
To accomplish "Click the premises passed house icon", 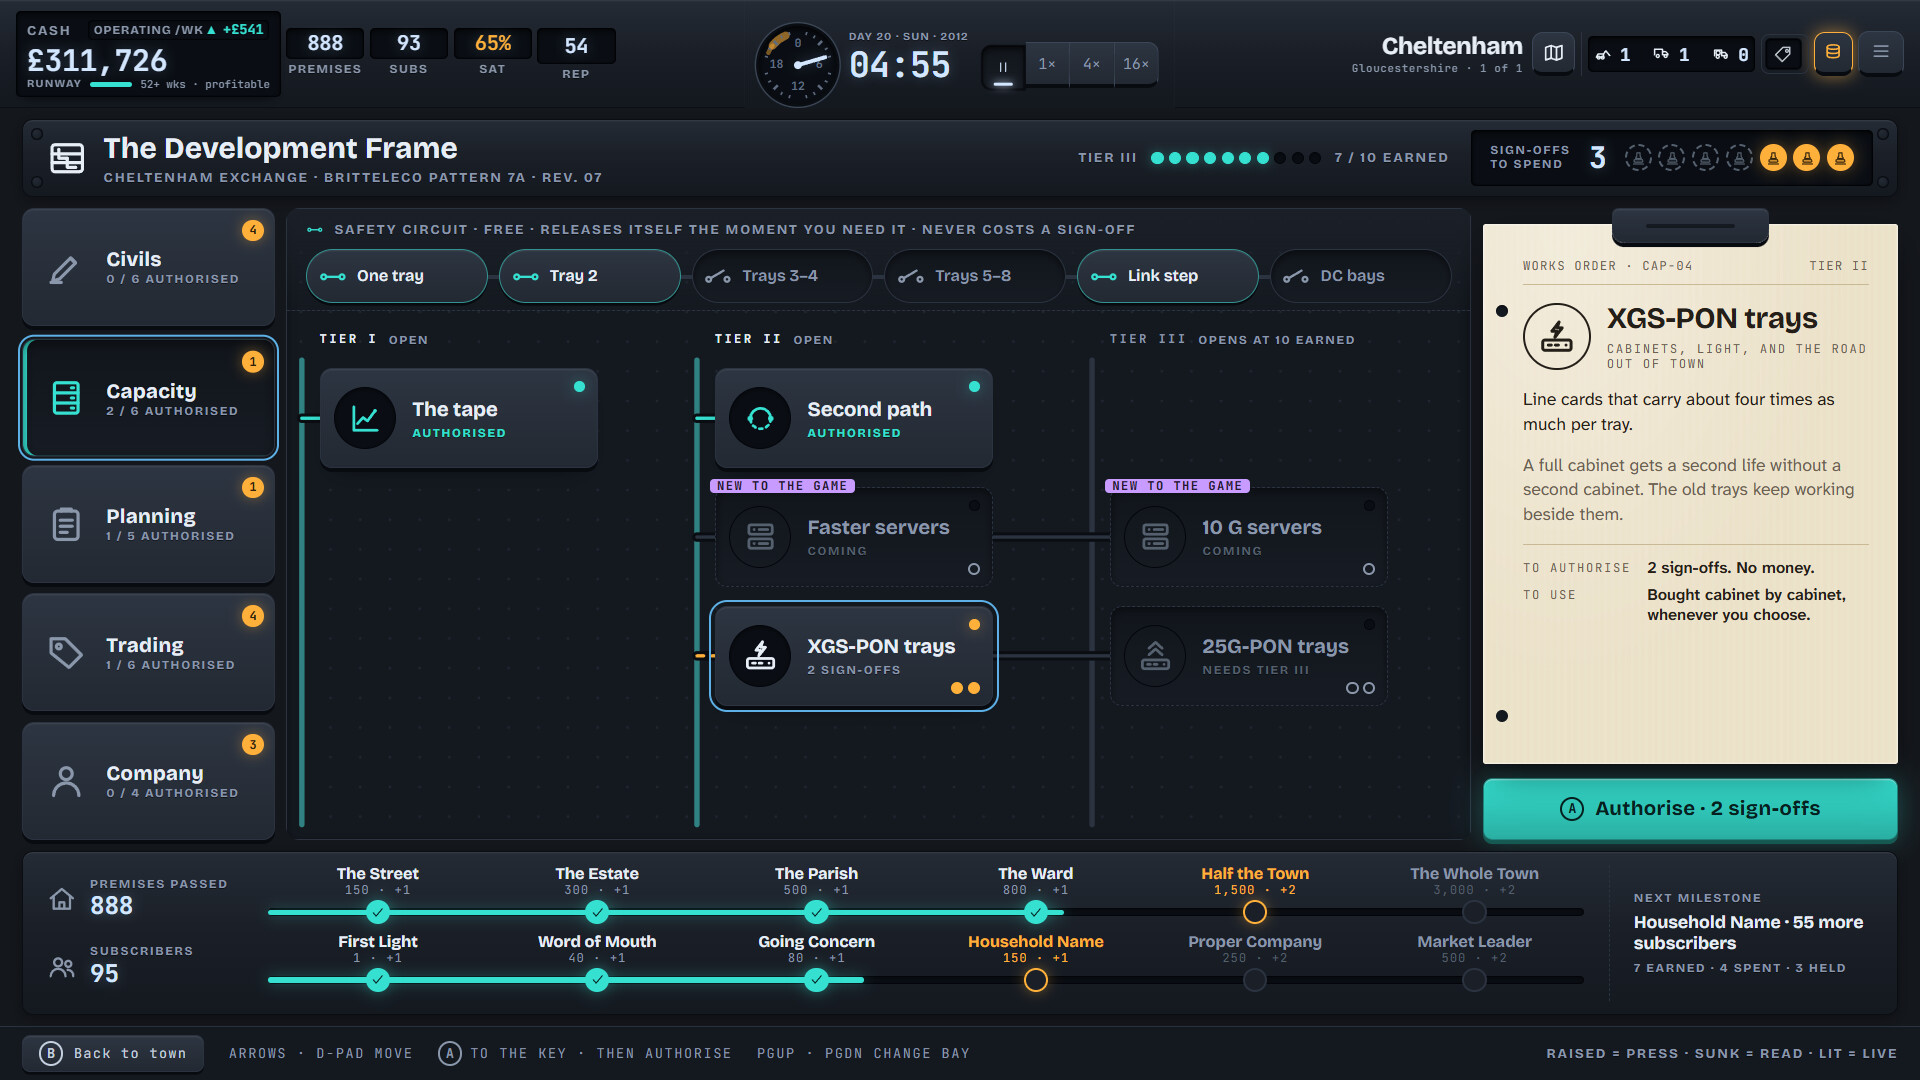I will pos(62,899).
